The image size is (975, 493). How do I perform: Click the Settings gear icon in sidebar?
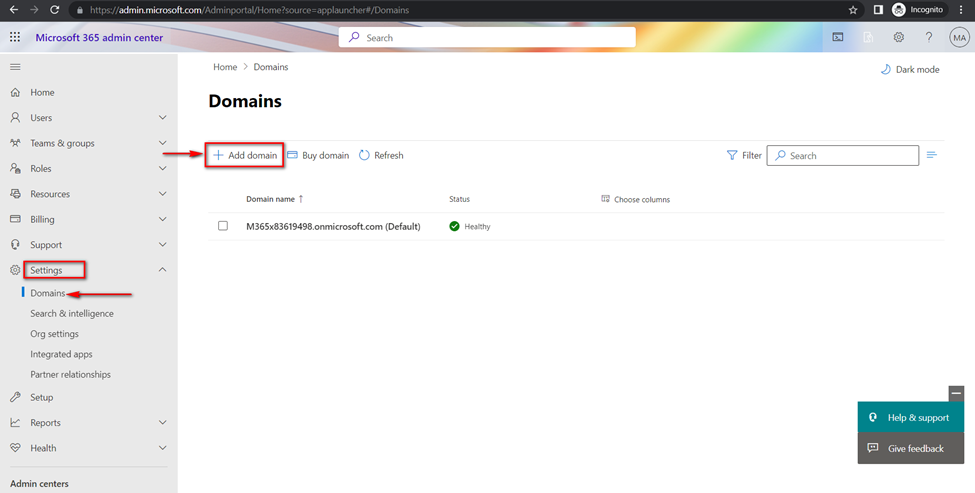16,270
